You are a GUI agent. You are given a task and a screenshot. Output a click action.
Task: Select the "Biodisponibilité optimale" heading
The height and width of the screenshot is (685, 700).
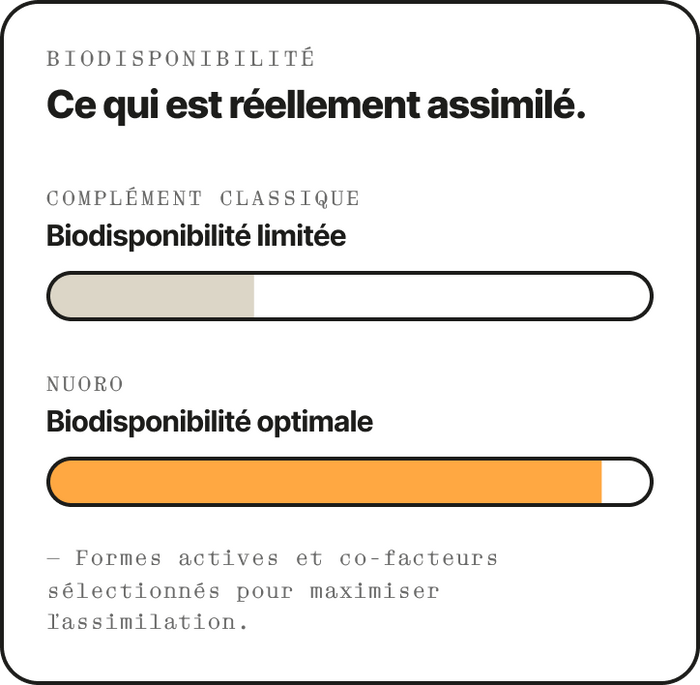tap(209, 422)
